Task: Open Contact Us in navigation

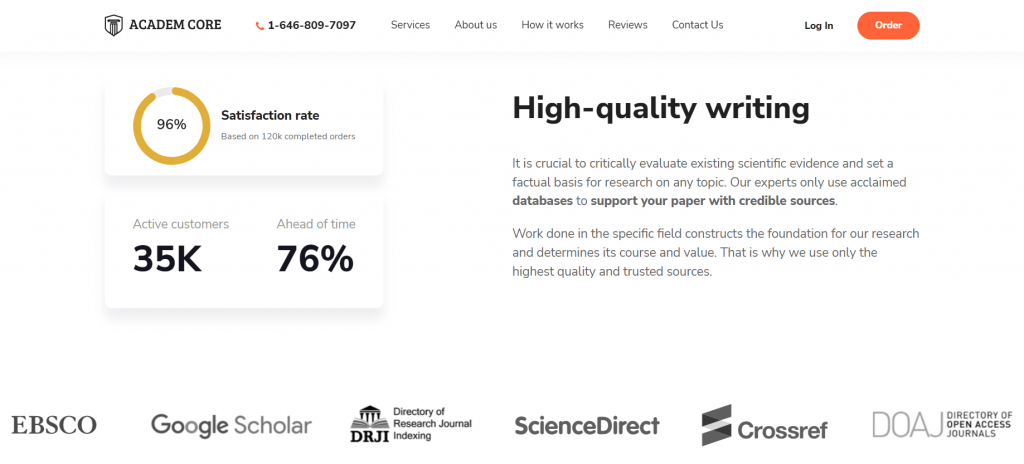Action: [x=697, y=25]
